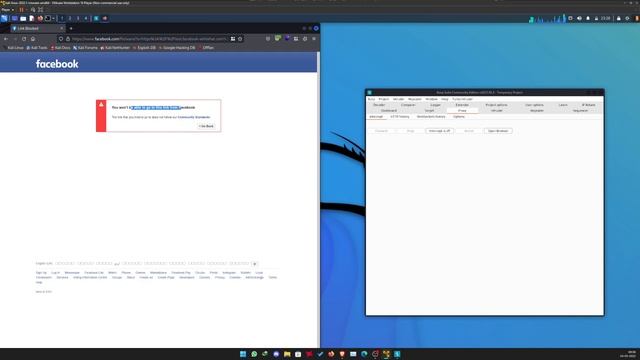Open the Windows Start menu
Image resolution: width=640 pixels, height=360 pixels.
(243, 354)
